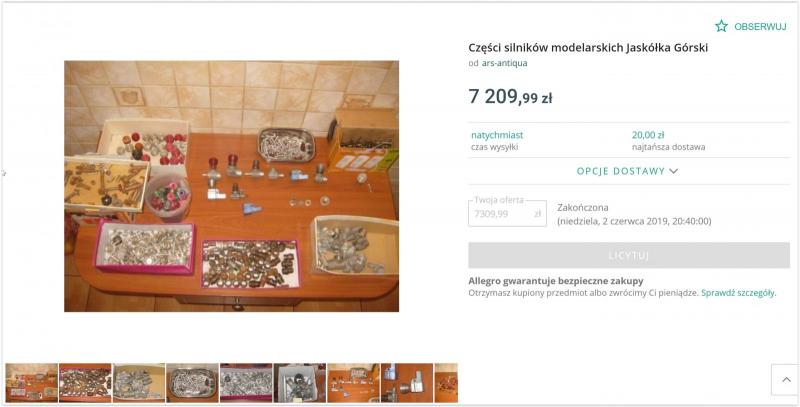Image resolution: width=800 pixels, height=407 pixels.
Task: Select the seventh thumbnail of engines on table
Action: pyautogui.click(x=353, y=383)
